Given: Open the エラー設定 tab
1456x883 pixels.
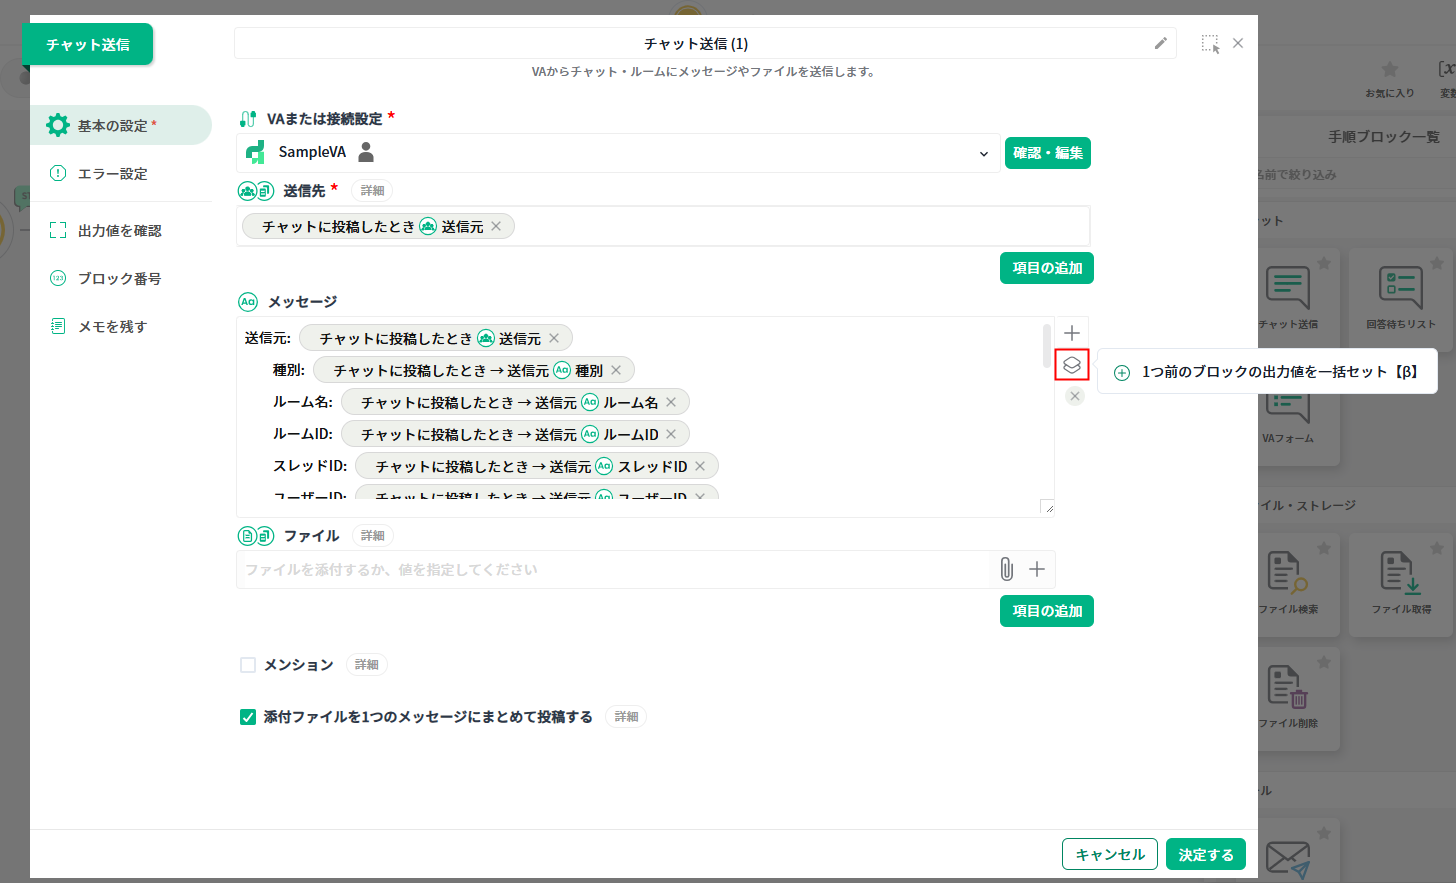Looking at the screenshot, I should click(x=112, y=174).
